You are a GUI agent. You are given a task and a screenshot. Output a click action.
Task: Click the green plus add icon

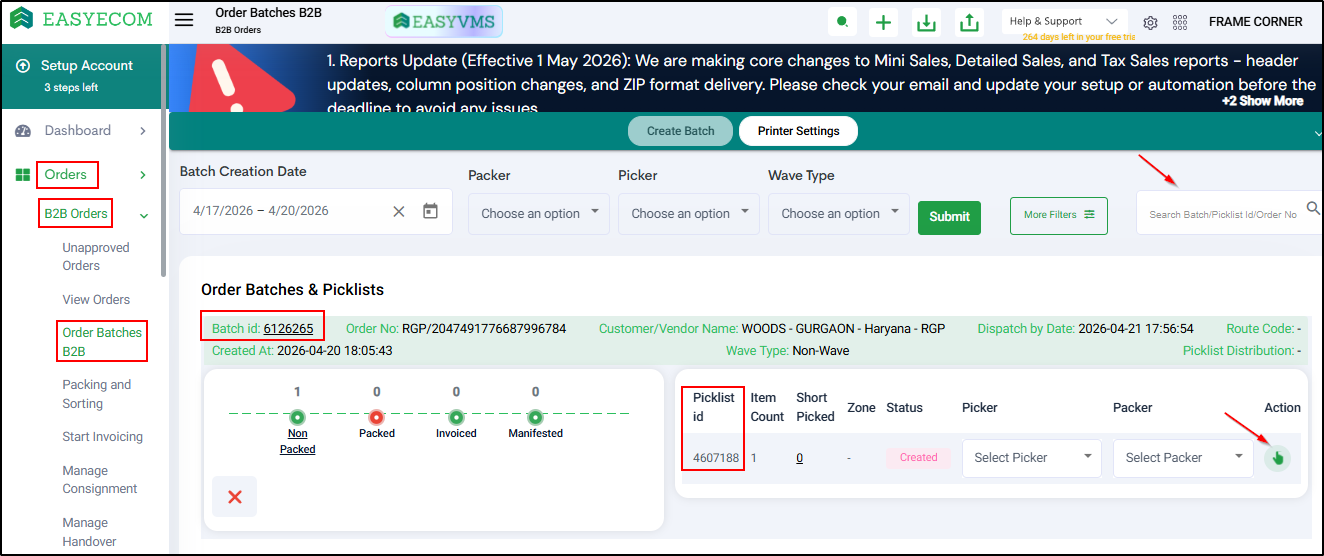tap(882, 22)
